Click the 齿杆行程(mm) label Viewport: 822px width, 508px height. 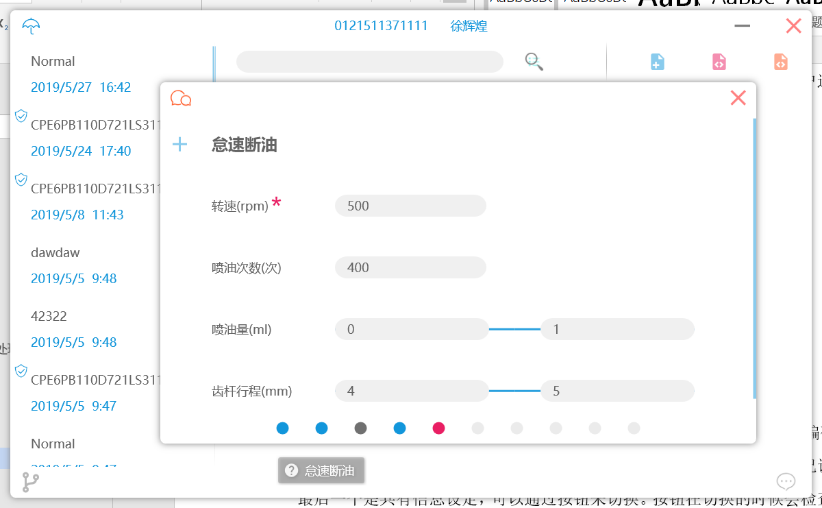click(252, 391)
